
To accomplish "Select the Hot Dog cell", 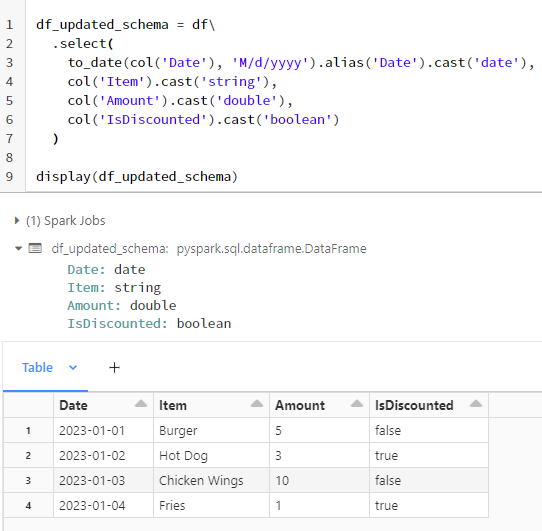I will [211, 455].
